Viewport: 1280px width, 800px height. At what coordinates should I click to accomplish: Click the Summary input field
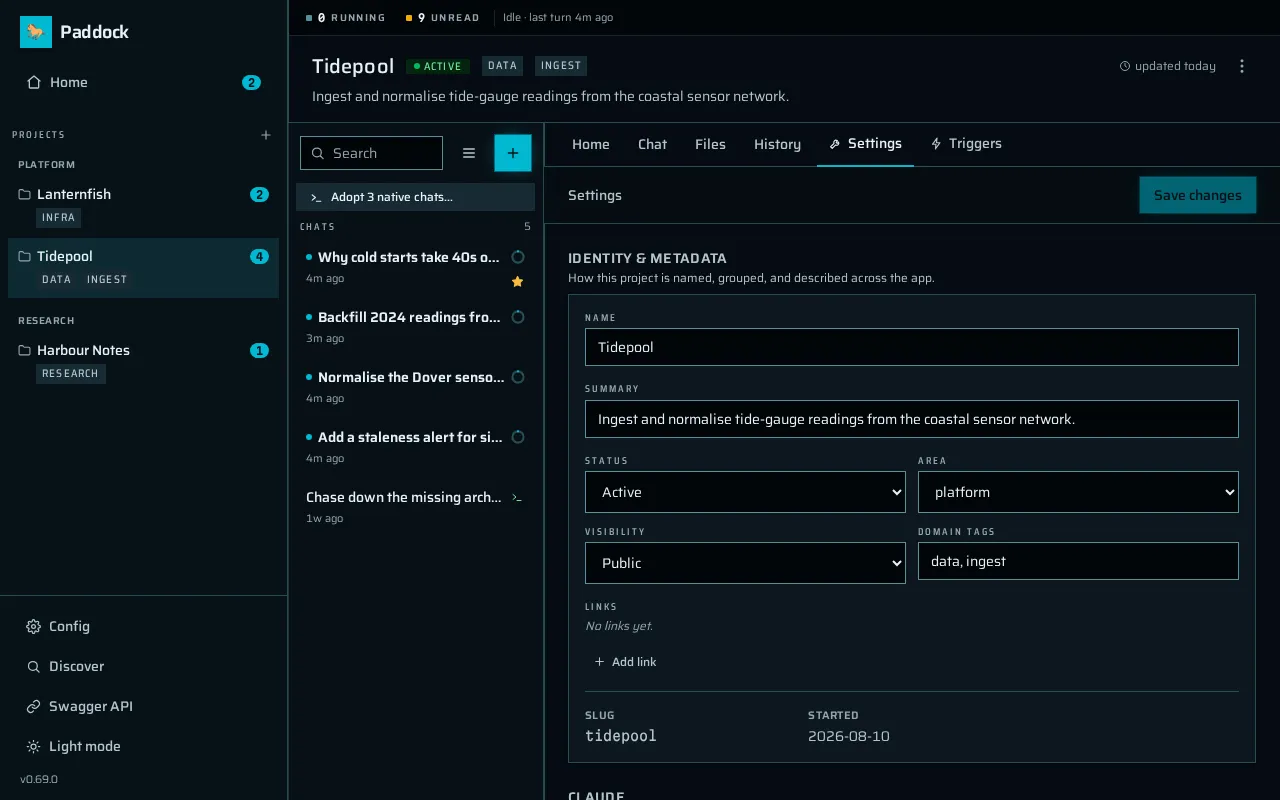point(912,419)
